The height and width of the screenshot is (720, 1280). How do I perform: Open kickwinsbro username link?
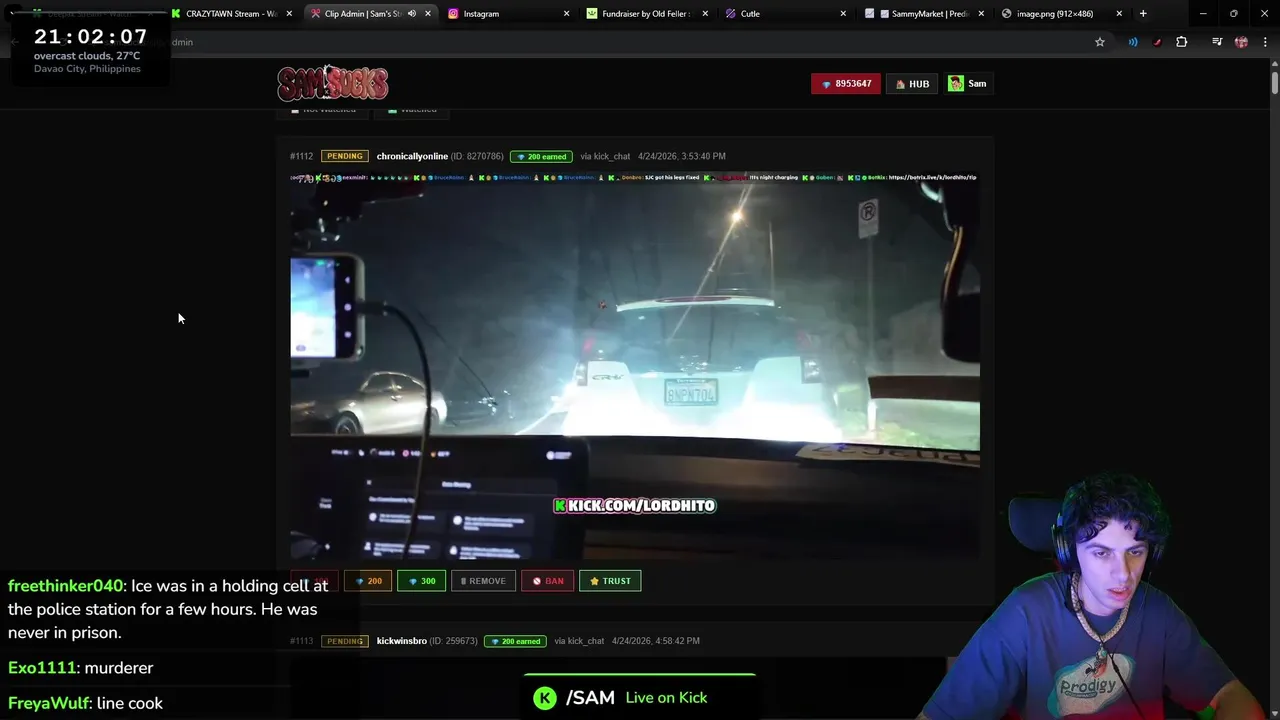402,641
